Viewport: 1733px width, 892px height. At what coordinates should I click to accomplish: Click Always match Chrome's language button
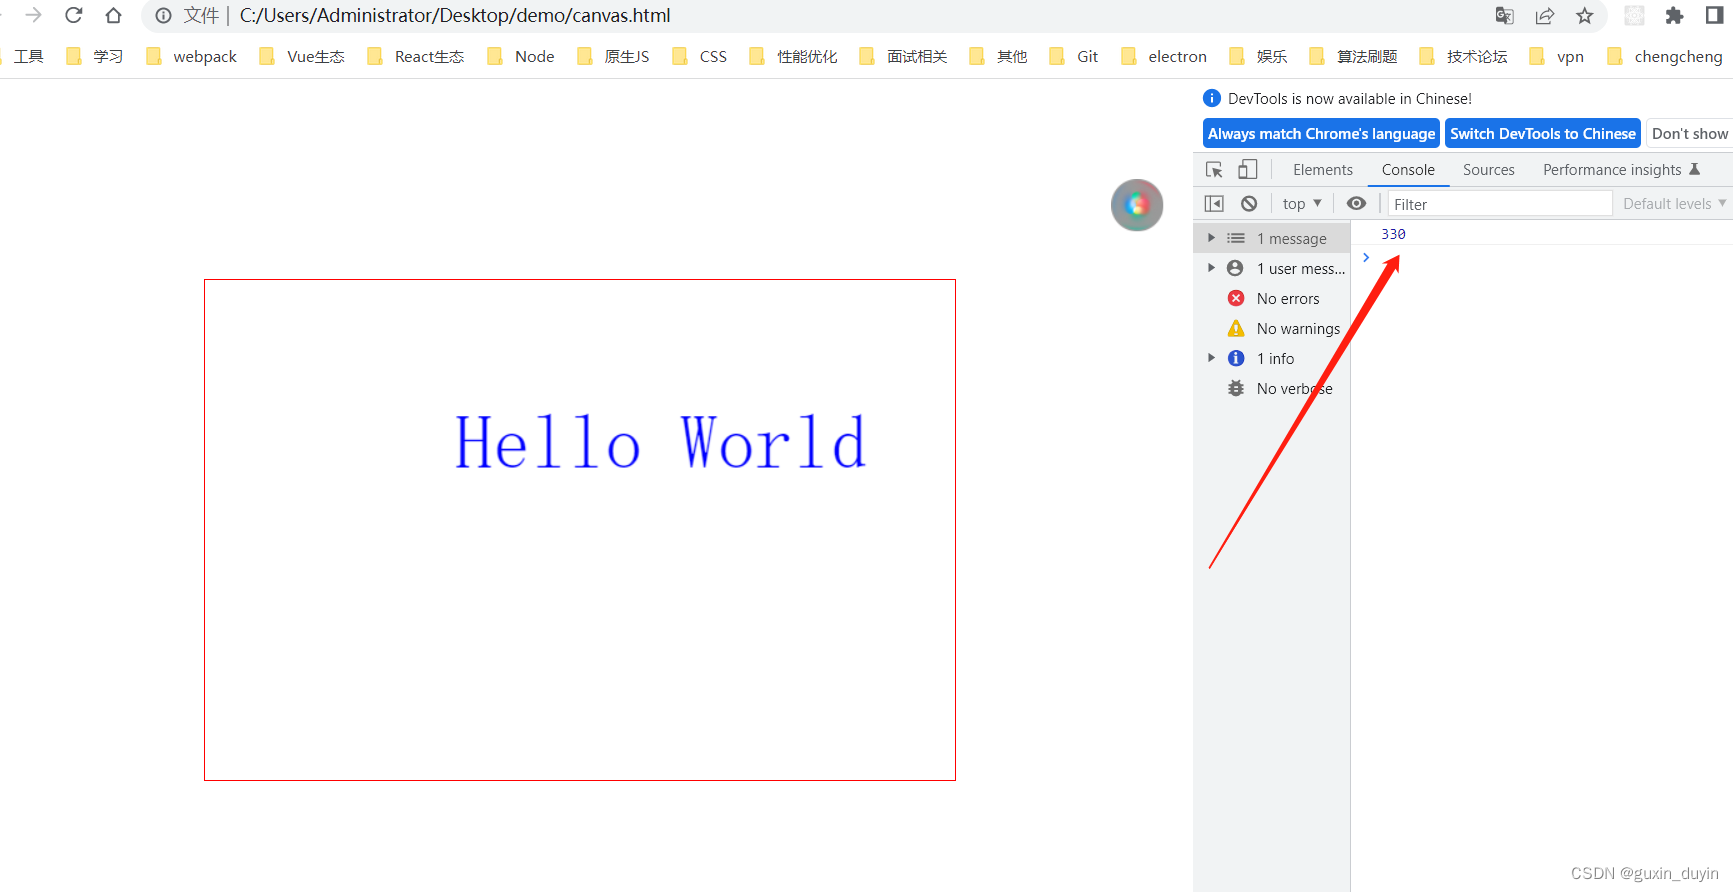click(x=1321, y=134)
